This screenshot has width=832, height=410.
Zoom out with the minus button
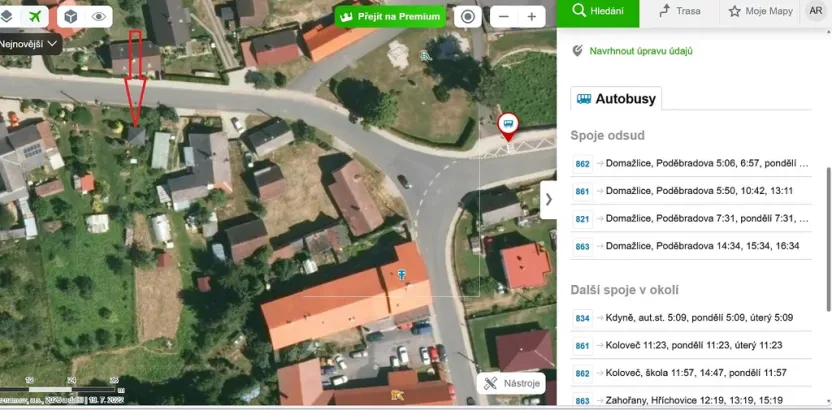504,17
